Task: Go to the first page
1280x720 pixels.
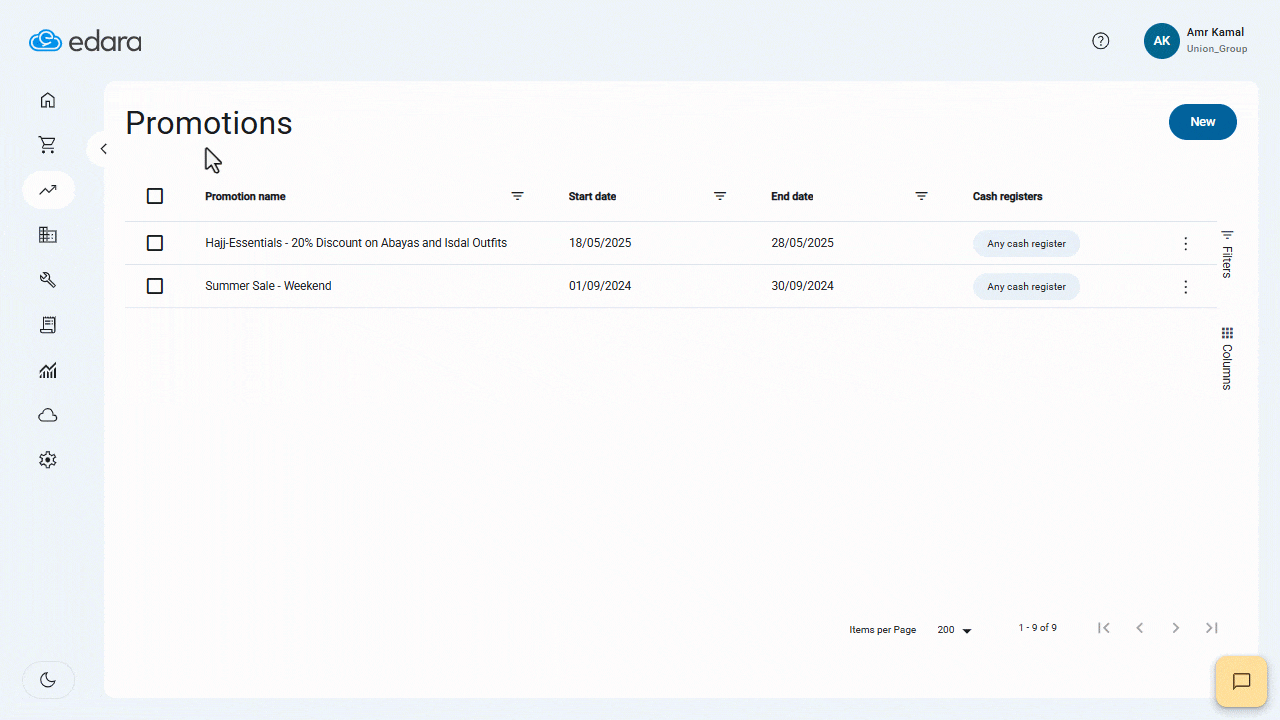Action: point(1104,628)
